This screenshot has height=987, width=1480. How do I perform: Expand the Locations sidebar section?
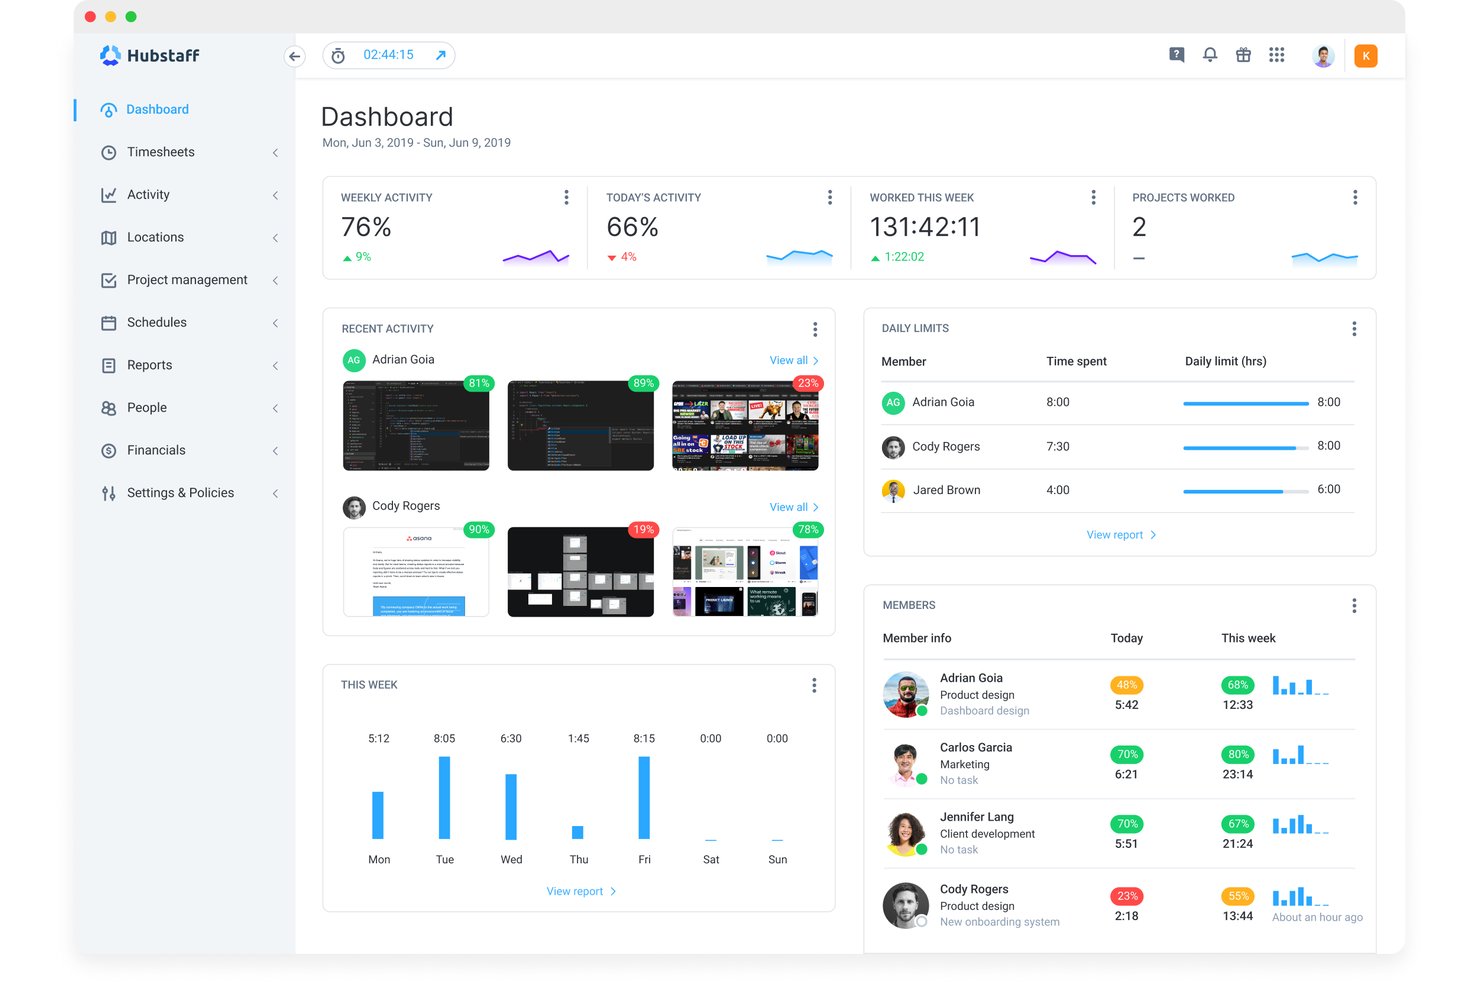[275, 238]
